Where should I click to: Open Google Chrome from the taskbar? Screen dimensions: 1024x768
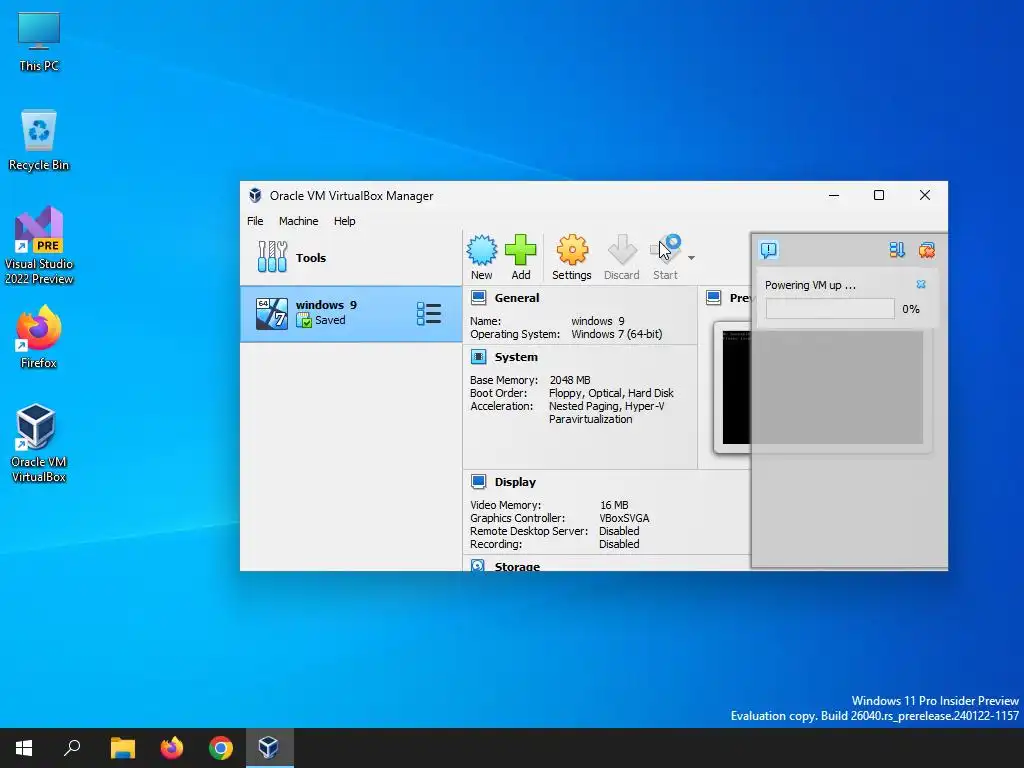point(221,748)
